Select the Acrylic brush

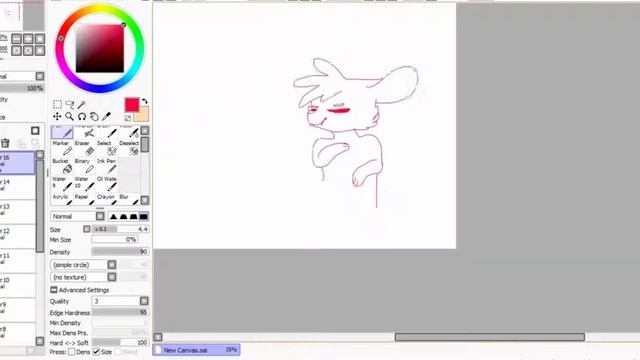pos(62,199)
